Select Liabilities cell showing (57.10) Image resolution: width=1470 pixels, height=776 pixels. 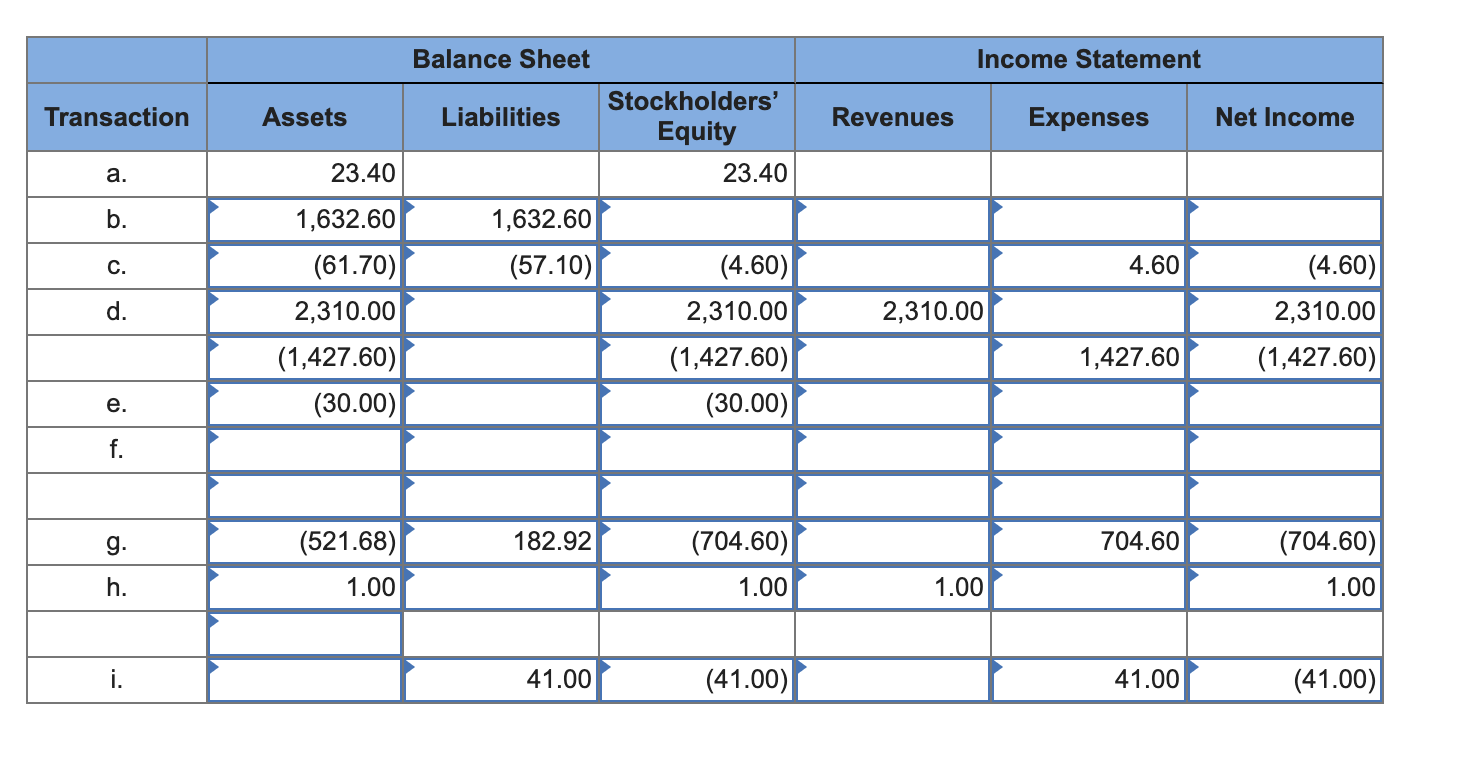pos(500,265)
